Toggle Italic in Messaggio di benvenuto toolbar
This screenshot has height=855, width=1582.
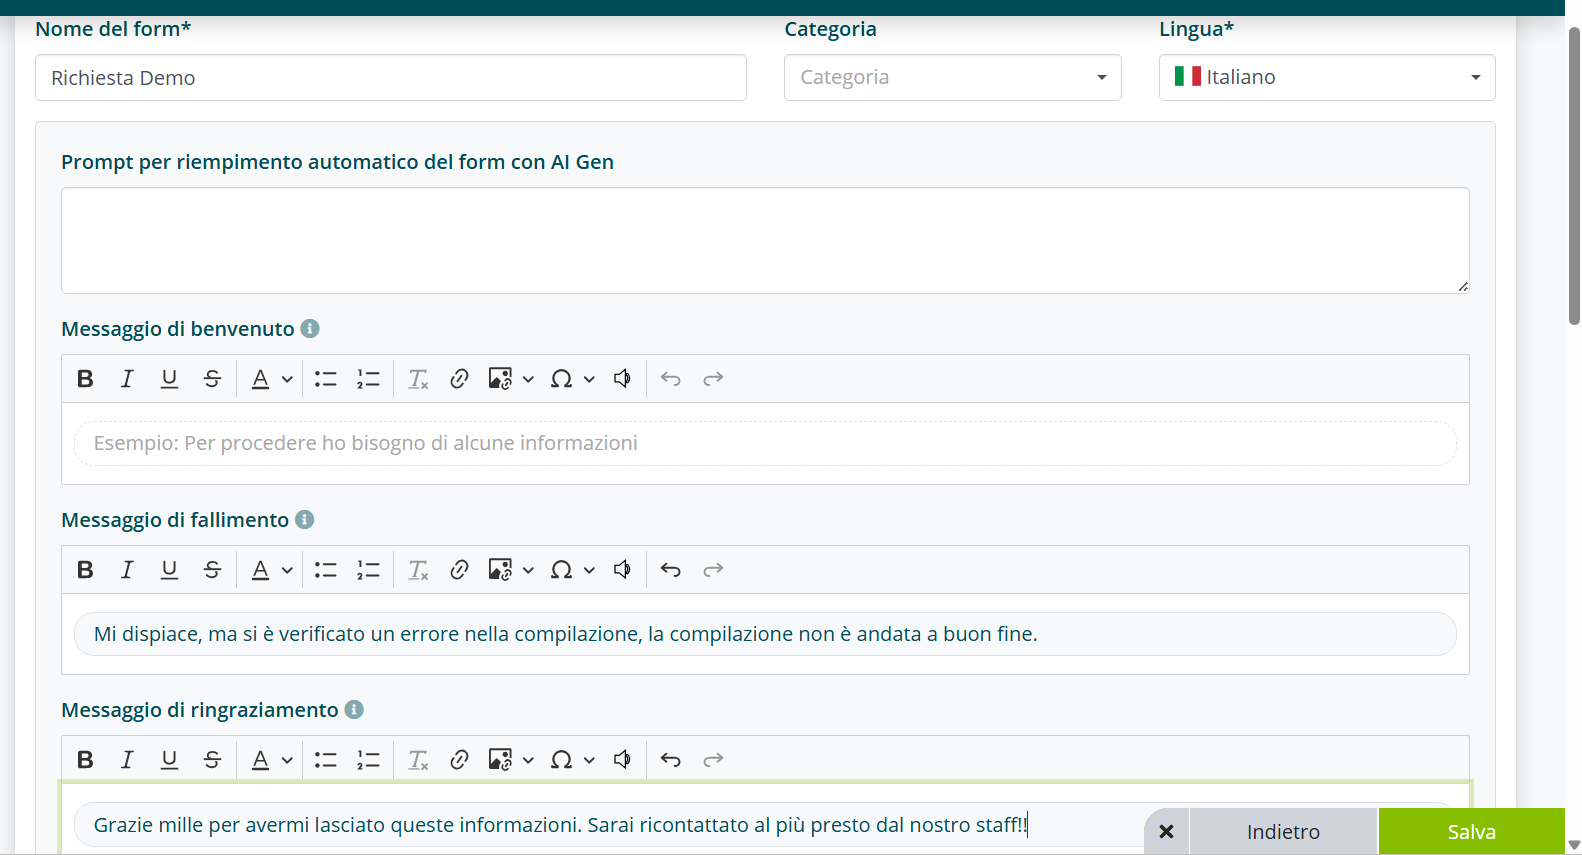[x=127, y=379]
